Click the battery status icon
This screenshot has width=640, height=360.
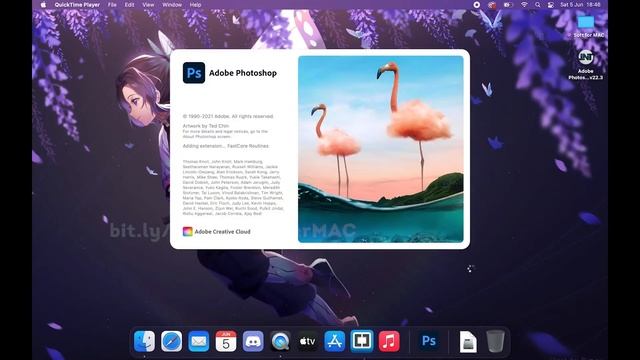pos(508,5)
